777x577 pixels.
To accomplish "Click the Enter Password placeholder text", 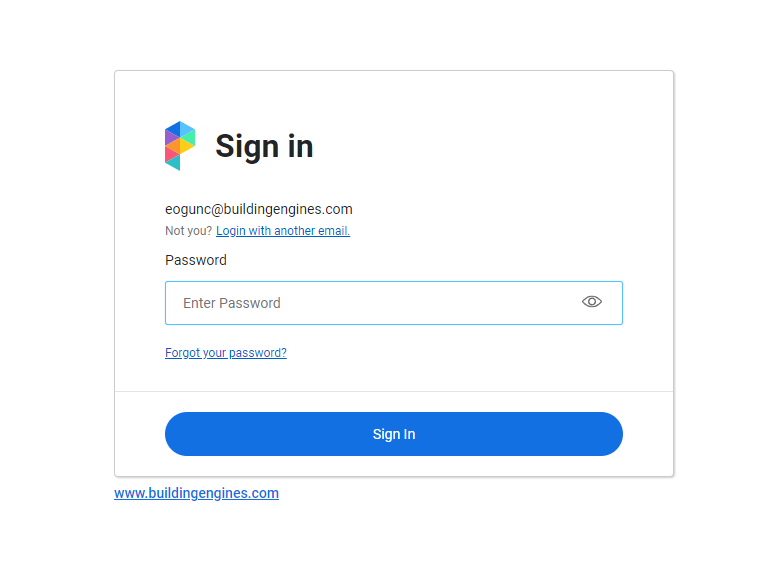I will [232, 303].
